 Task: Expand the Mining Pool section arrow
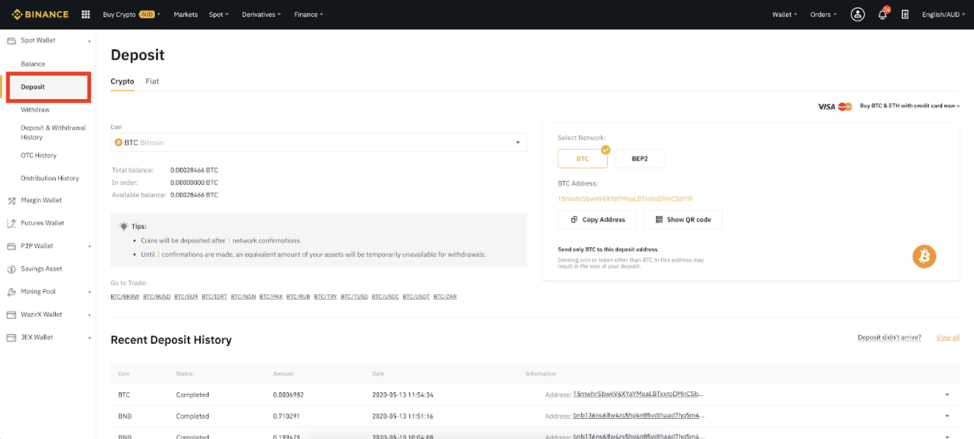click(89, 292)
